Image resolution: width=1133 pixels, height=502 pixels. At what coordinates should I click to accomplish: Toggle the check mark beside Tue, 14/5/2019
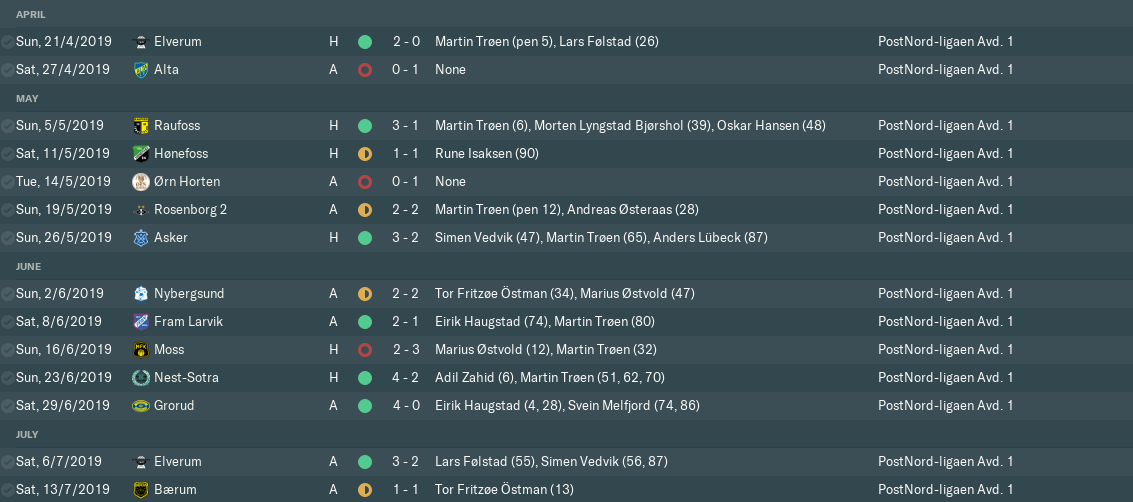click(x=8, y=182)
